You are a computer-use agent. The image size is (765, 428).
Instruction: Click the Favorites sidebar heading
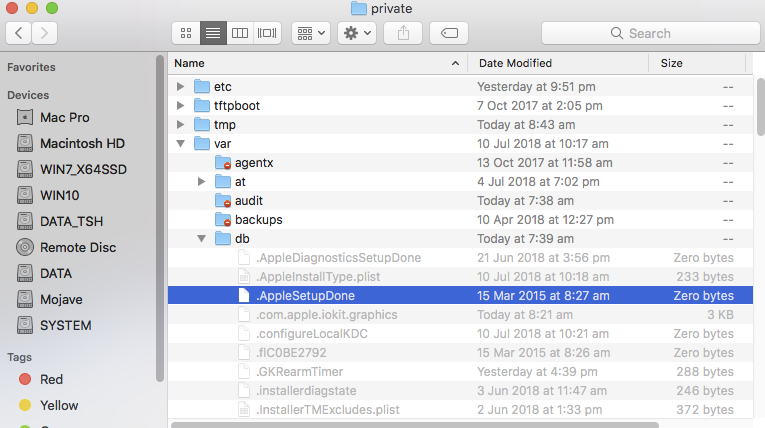[x=31, y=67]
